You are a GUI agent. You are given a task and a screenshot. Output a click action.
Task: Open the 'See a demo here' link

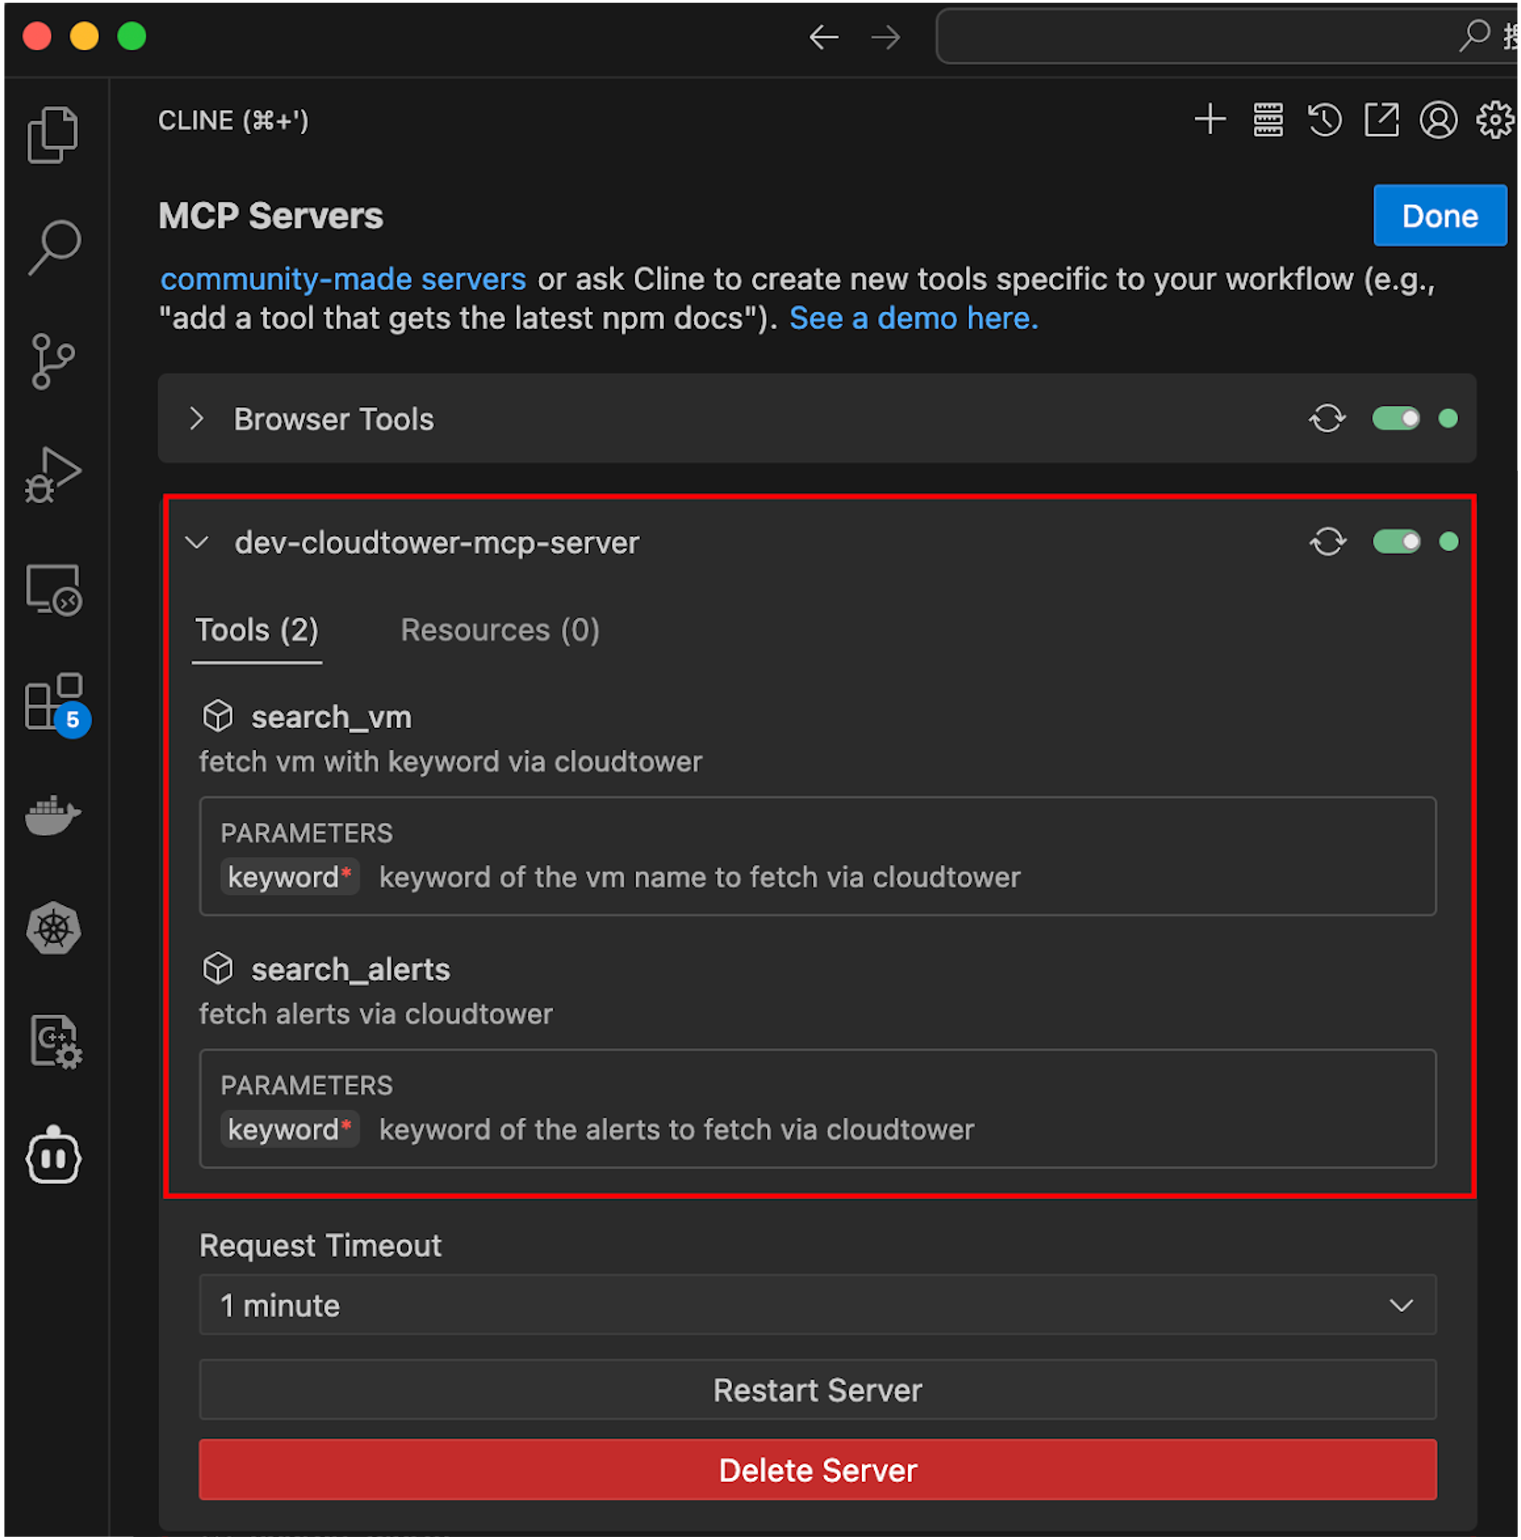point(913,318)
